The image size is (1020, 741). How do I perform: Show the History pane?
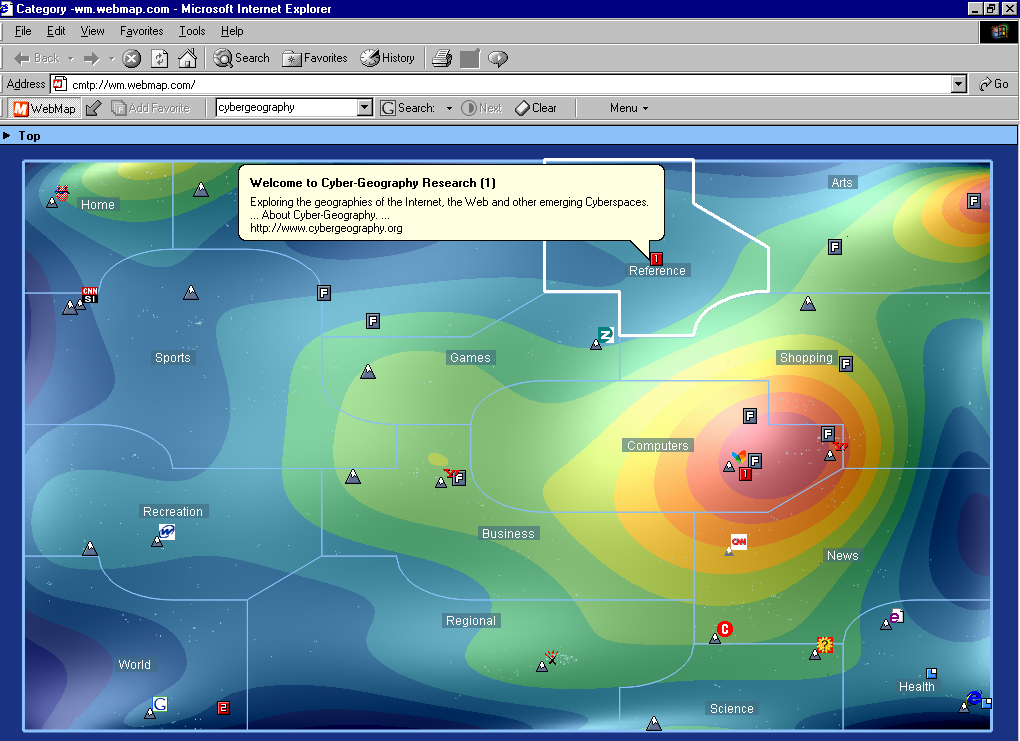(388, 59)
